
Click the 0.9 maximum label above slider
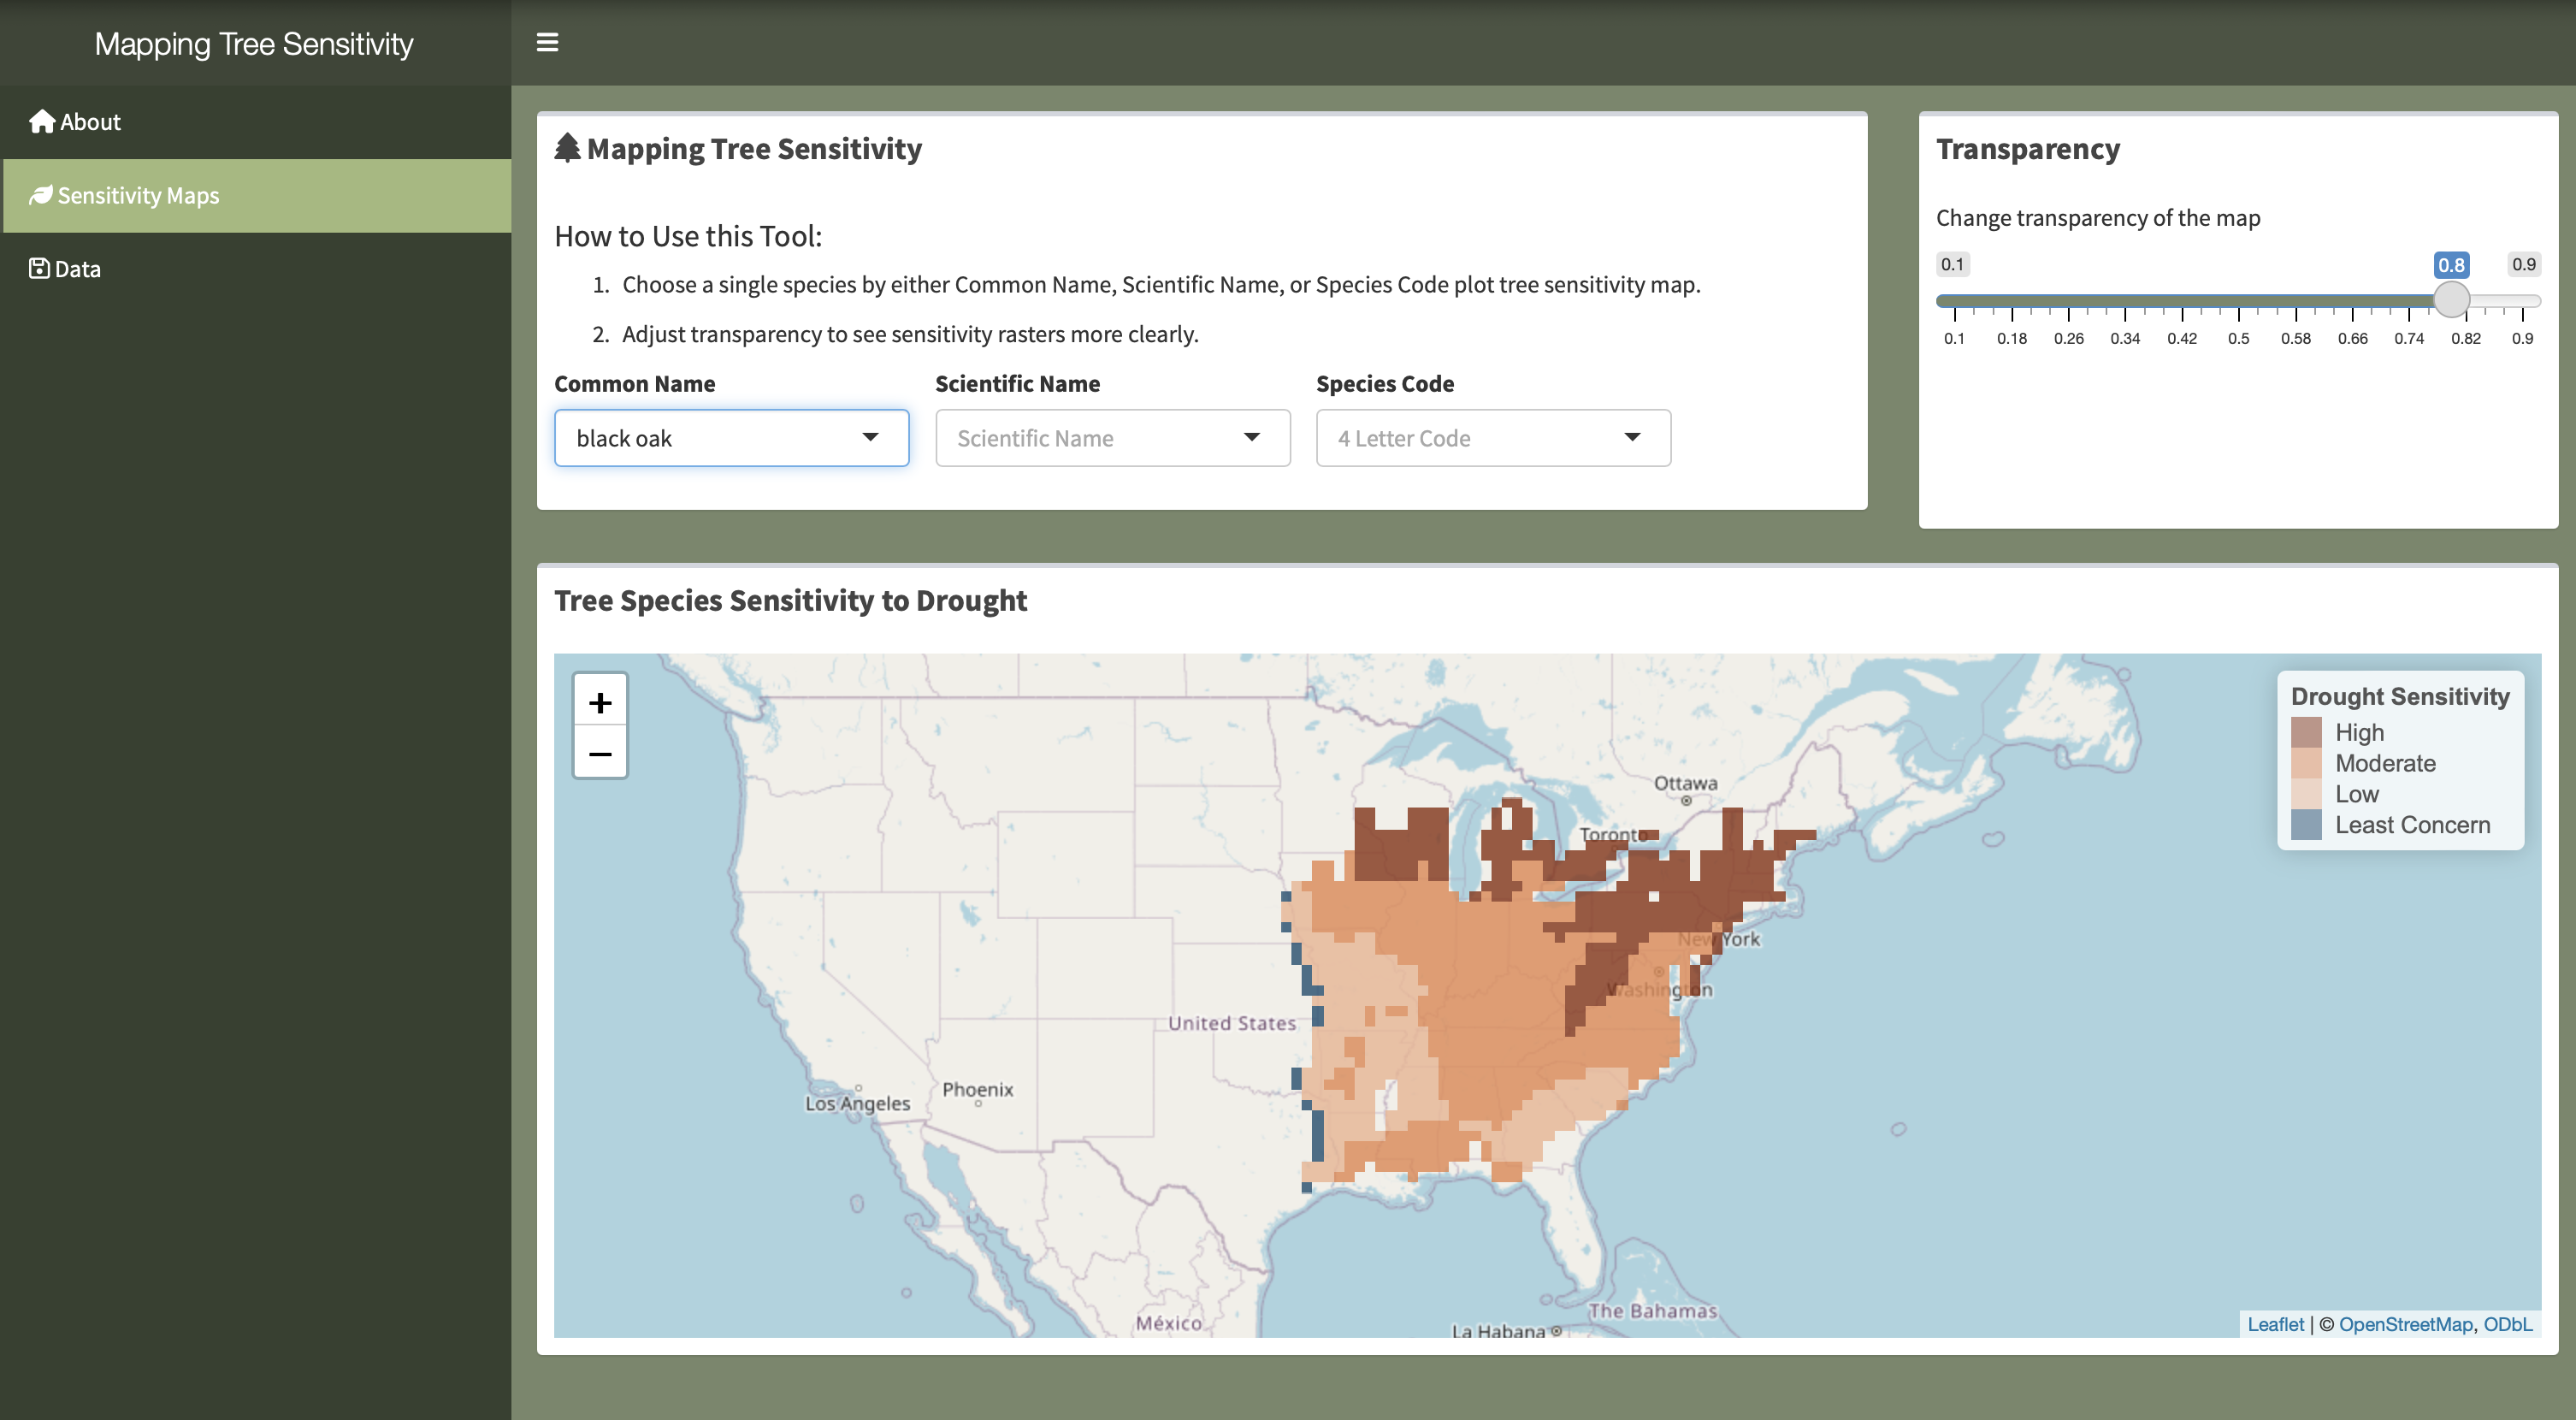[2523, 264]
